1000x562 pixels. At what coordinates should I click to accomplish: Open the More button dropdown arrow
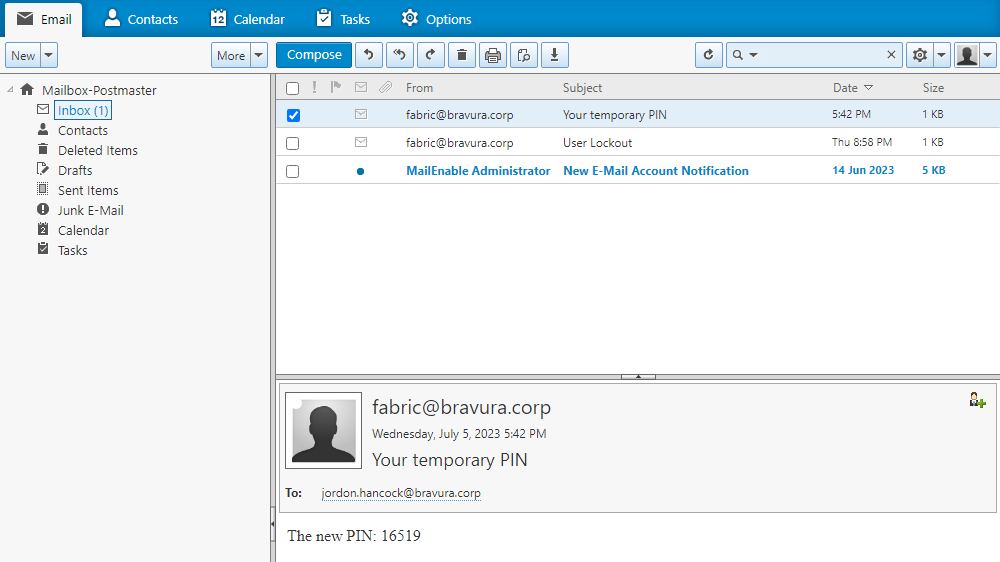coord(258,55)
